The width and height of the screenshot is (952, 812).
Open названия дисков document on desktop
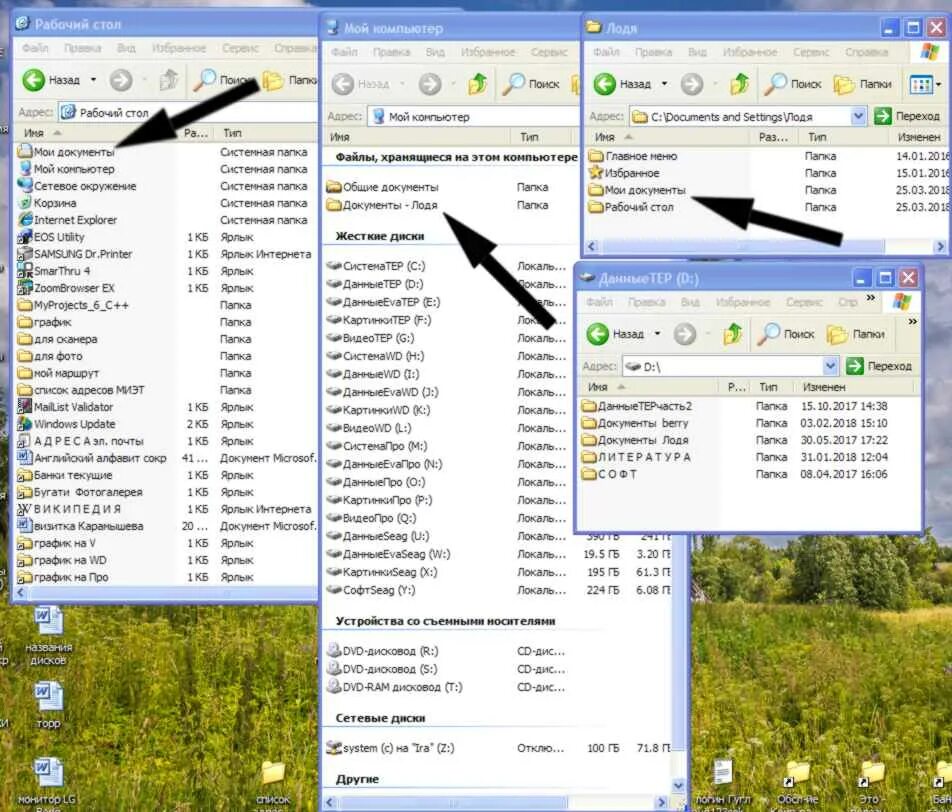pos(48,637)
